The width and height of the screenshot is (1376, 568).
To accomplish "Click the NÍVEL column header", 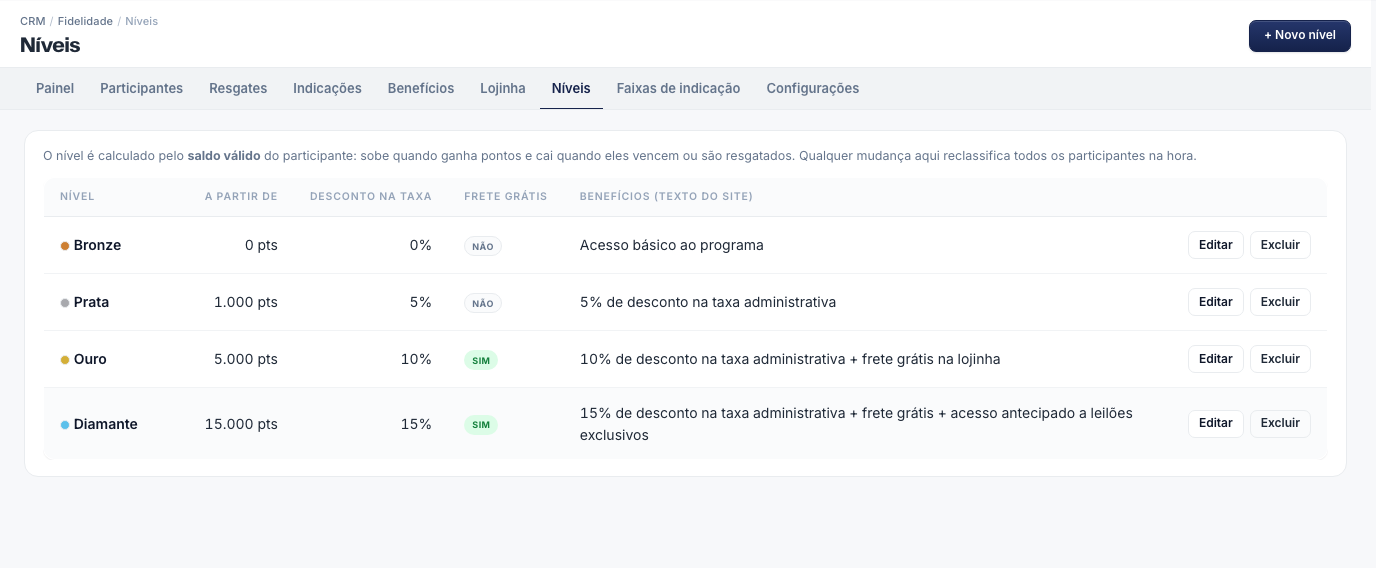I will [x=77, y=196].
